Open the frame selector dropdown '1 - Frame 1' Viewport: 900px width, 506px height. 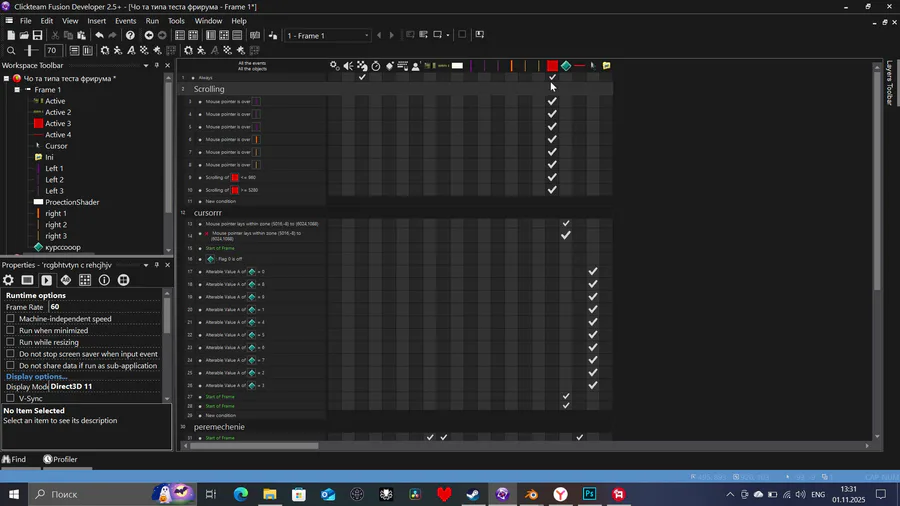click(327, 36)
